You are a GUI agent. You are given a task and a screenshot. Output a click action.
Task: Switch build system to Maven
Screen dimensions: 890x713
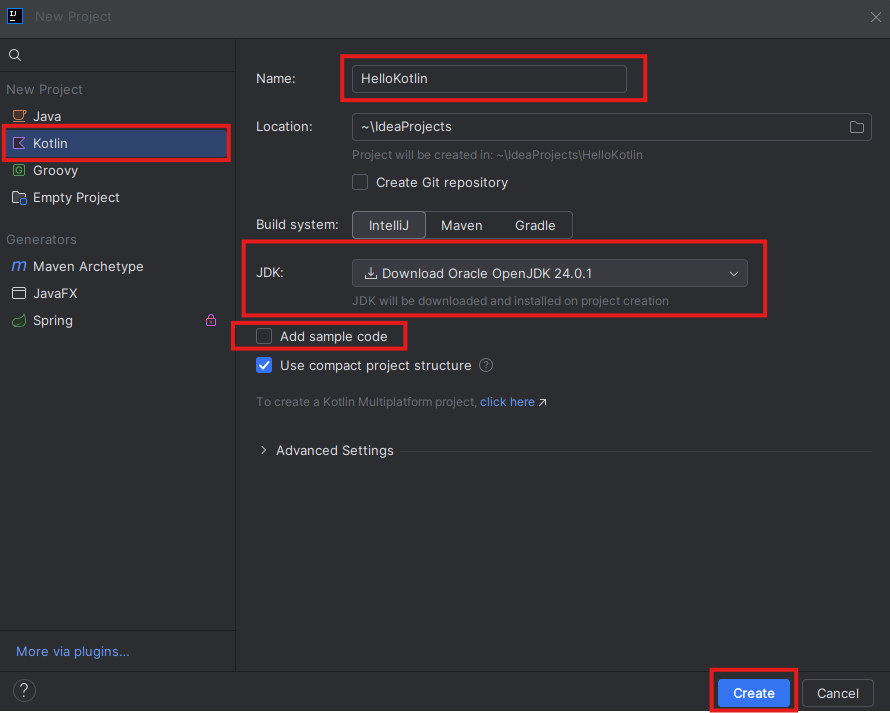coord(461,225)
